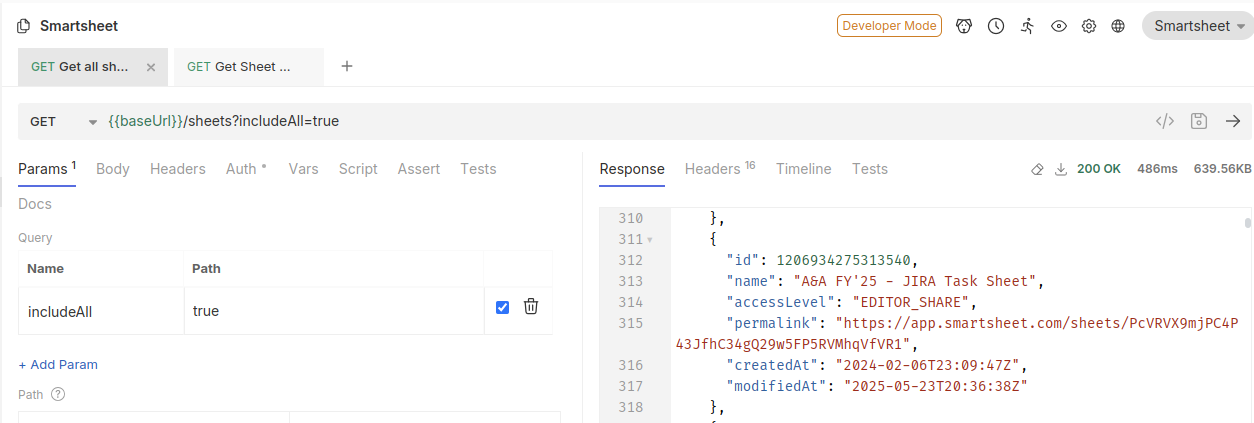Edit the 'true' value cell
This screenshot has height=423, width=1254.
tap(334, 311)
